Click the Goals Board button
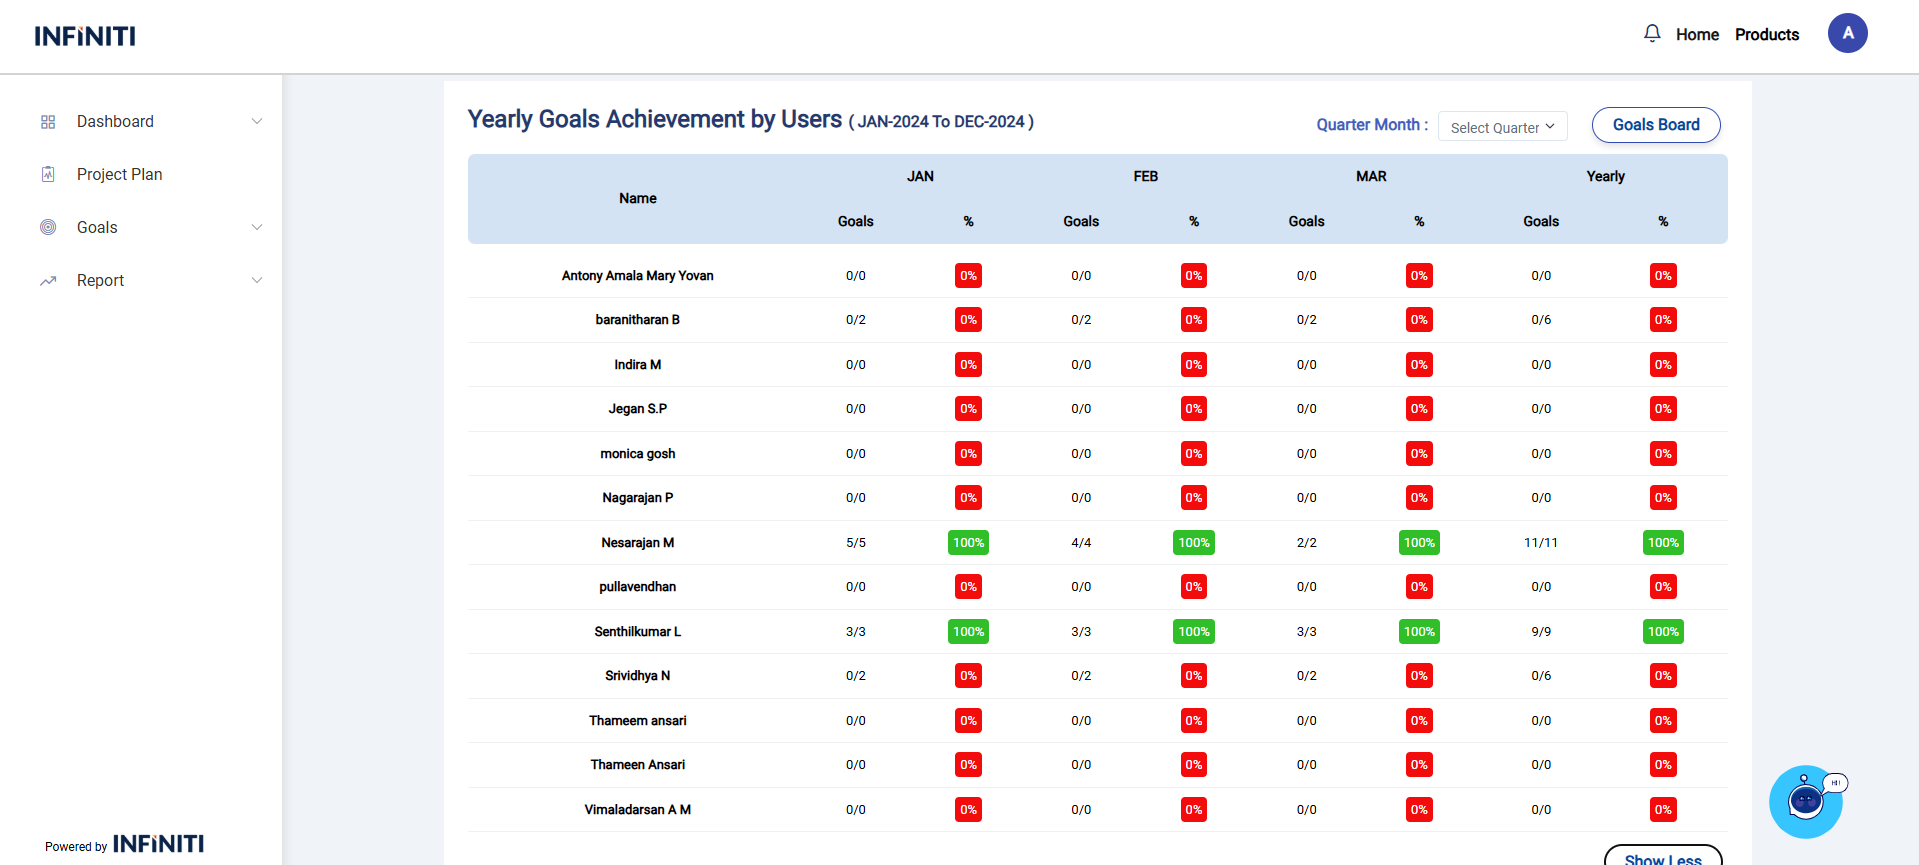Image resolution: width=1919 pixels, height=865 pixels. [1655, 125]
